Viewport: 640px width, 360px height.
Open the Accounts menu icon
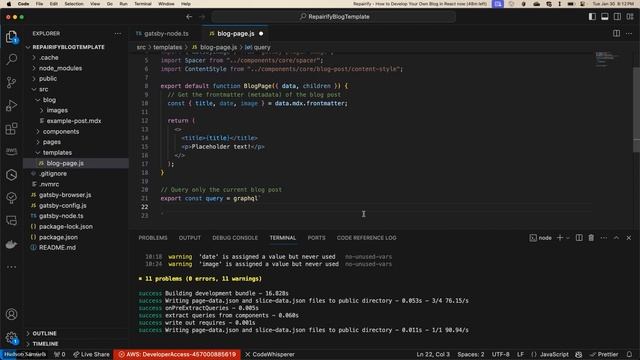click(x=11, y=314)
